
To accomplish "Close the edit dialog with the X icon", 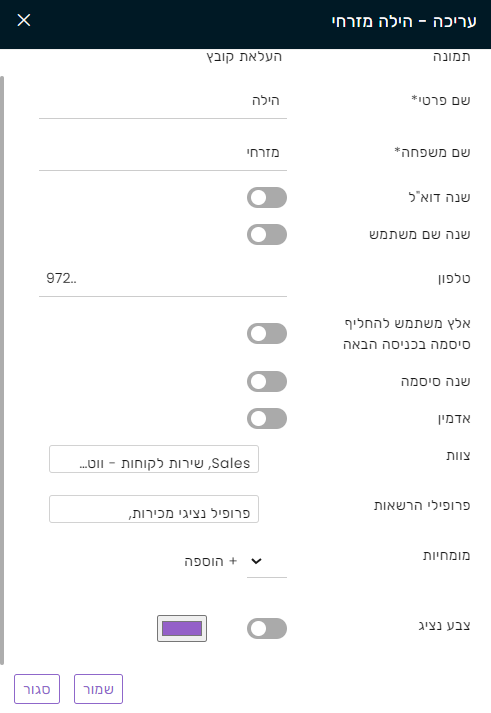I will (x=24, y=20).
